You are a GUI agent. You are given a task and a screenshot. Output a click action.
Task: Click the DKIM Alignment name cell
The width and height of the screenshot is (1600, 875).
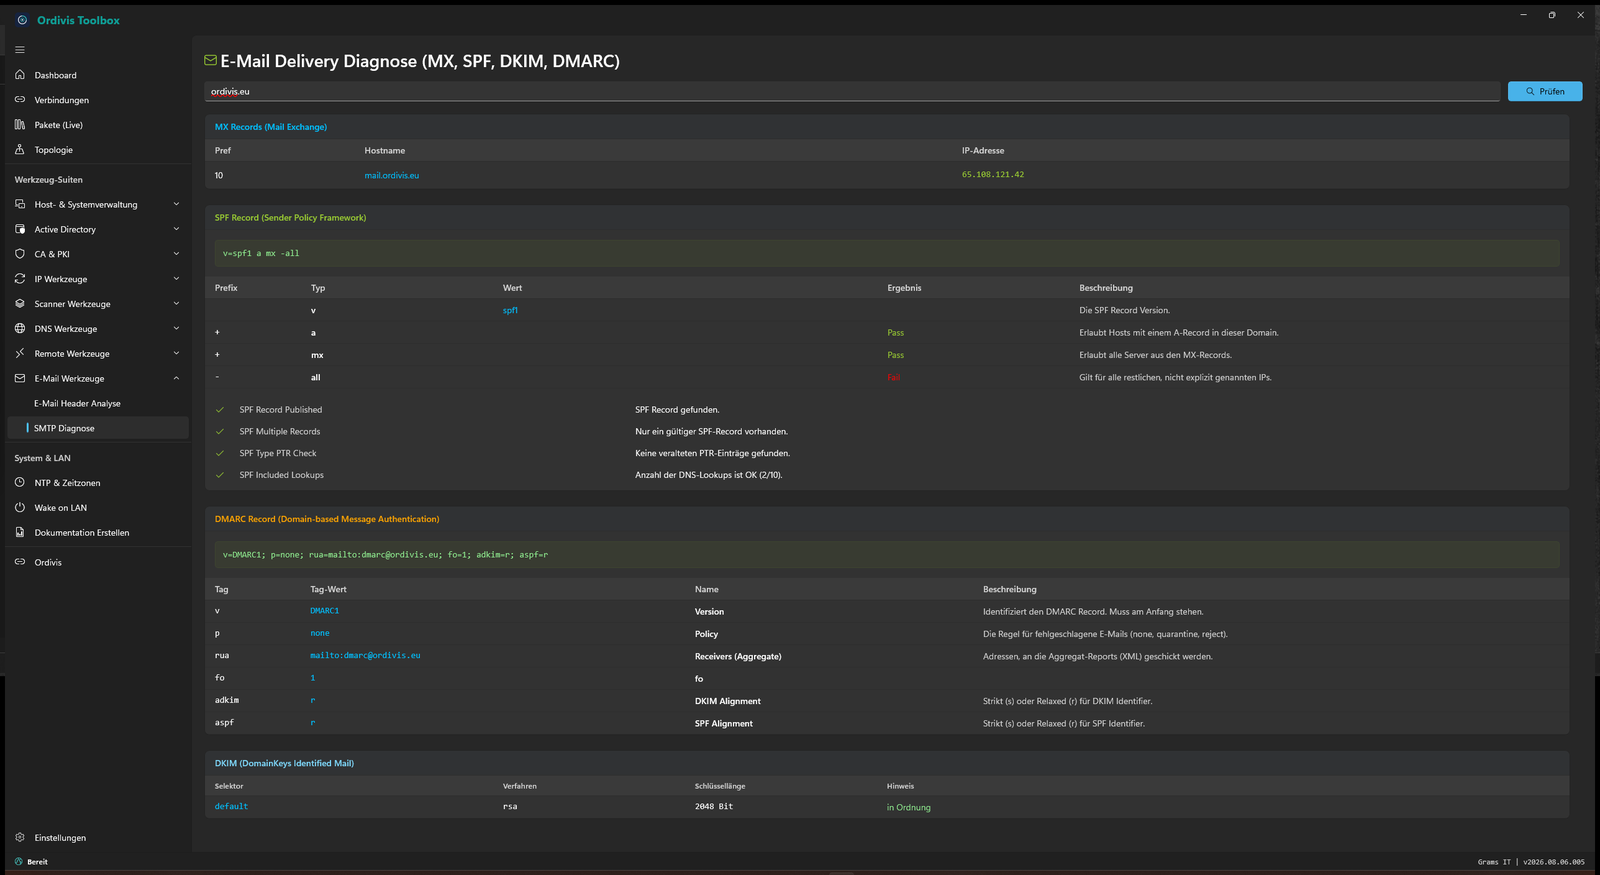[x=728, y=702]
